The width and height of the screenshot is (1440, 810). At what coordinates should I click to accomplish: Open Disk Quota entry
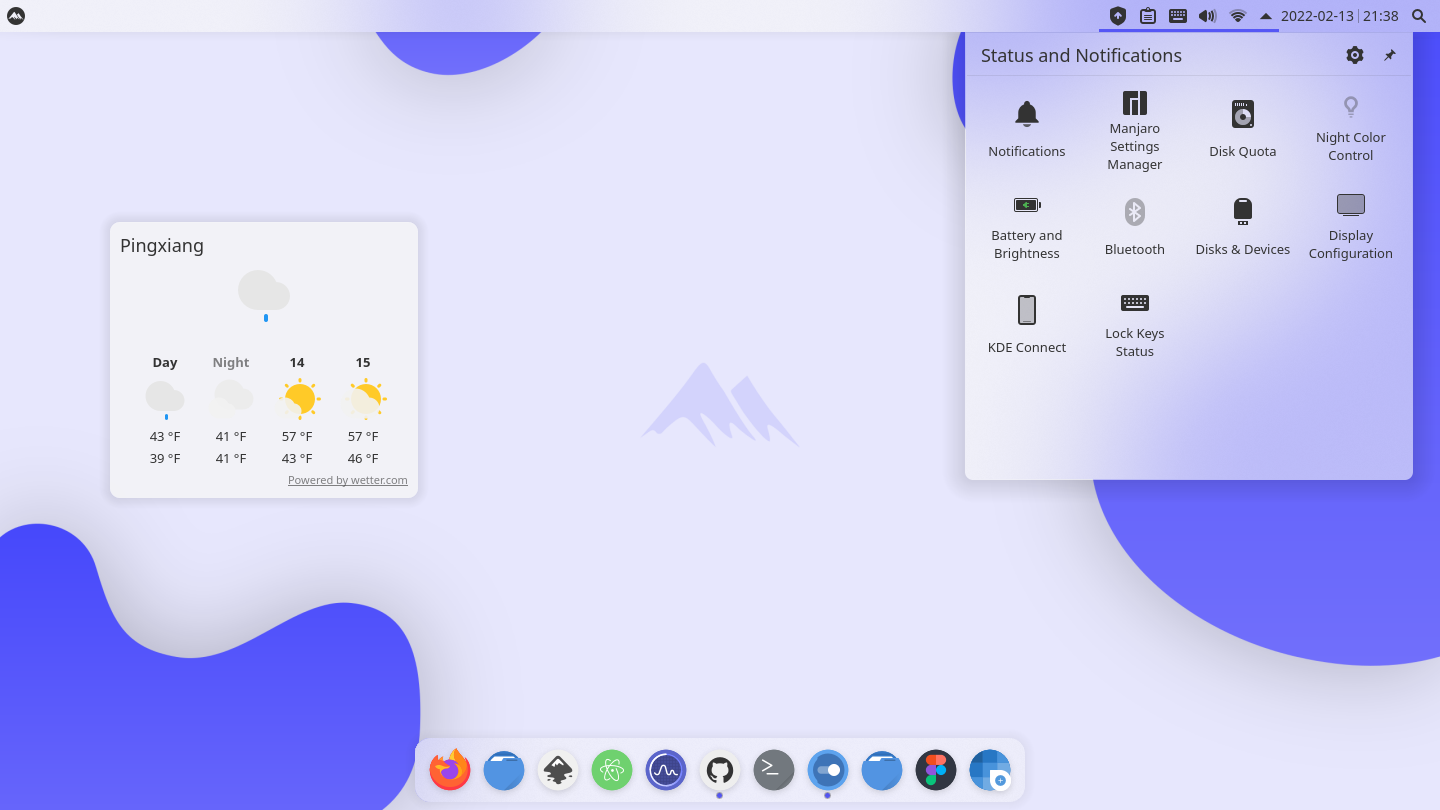[x=1243, y=128]
